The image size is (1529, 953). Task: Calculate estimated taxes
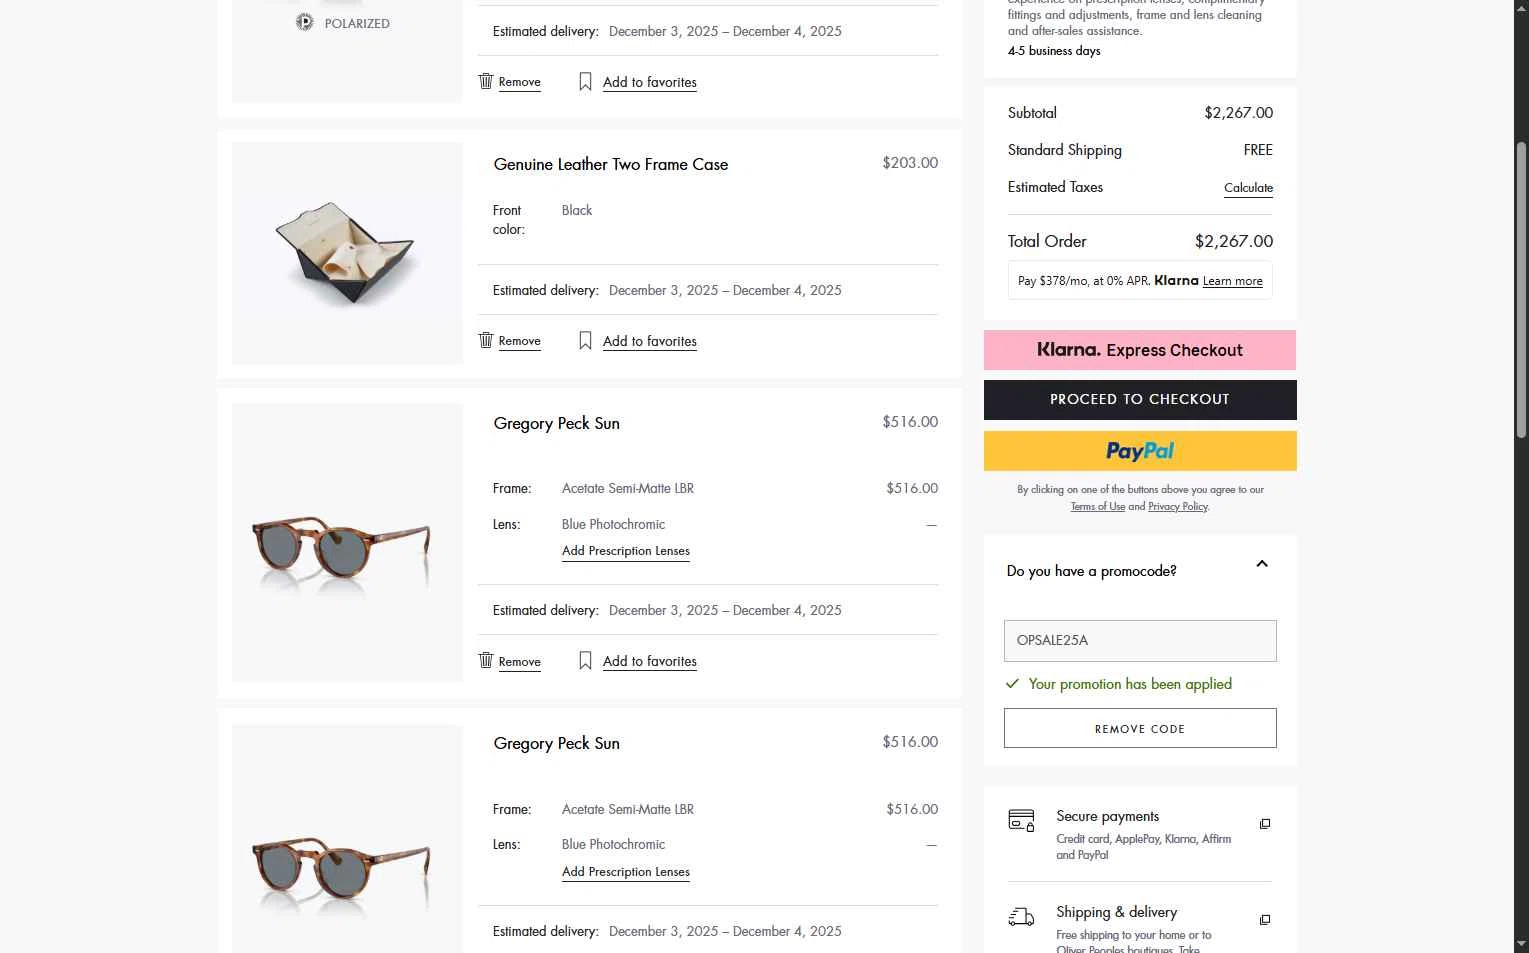tap(1248, 188)
